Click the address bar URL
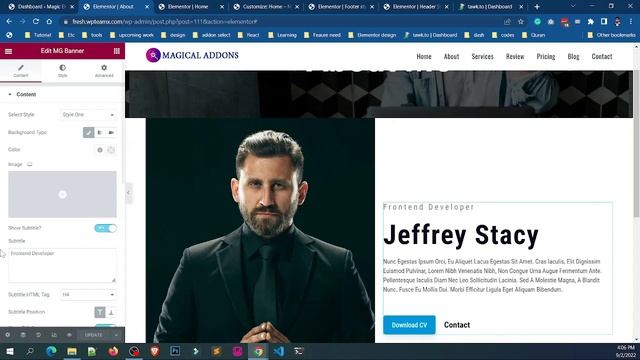The image size is (640, 360). tap(165, 22)
